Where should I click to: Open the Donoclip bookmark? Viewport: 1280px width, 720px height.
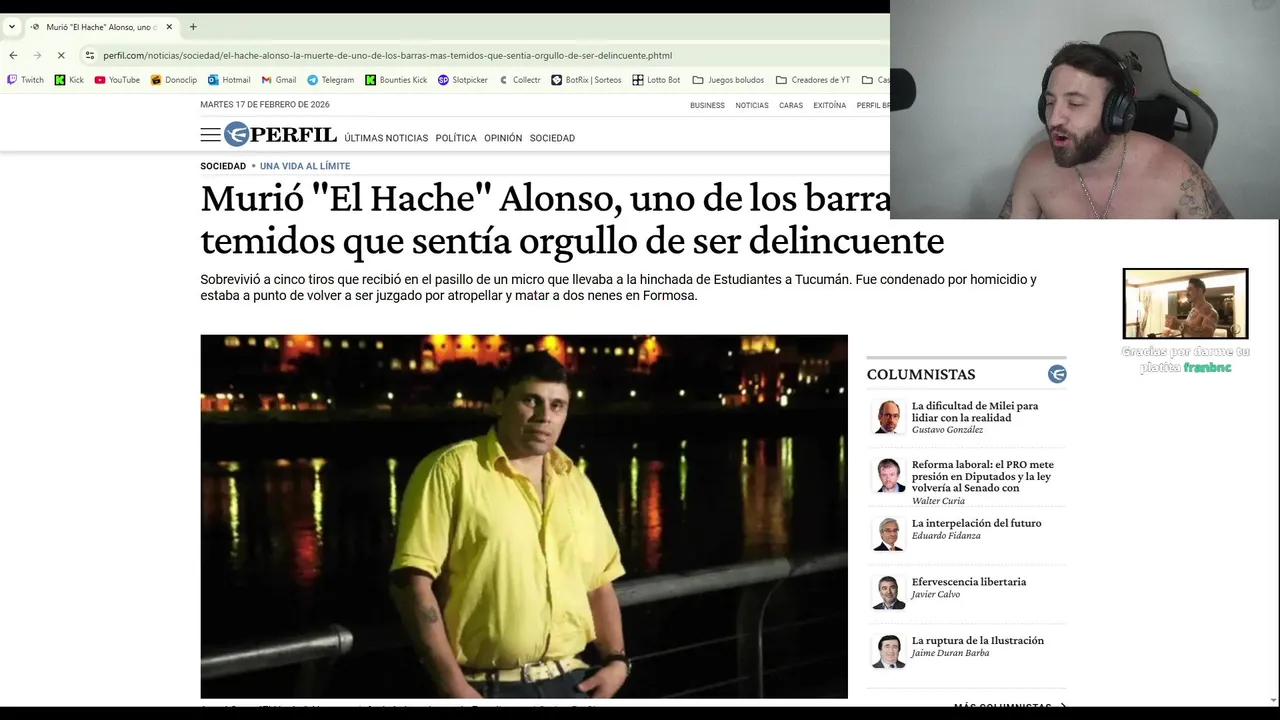[174, 80]
